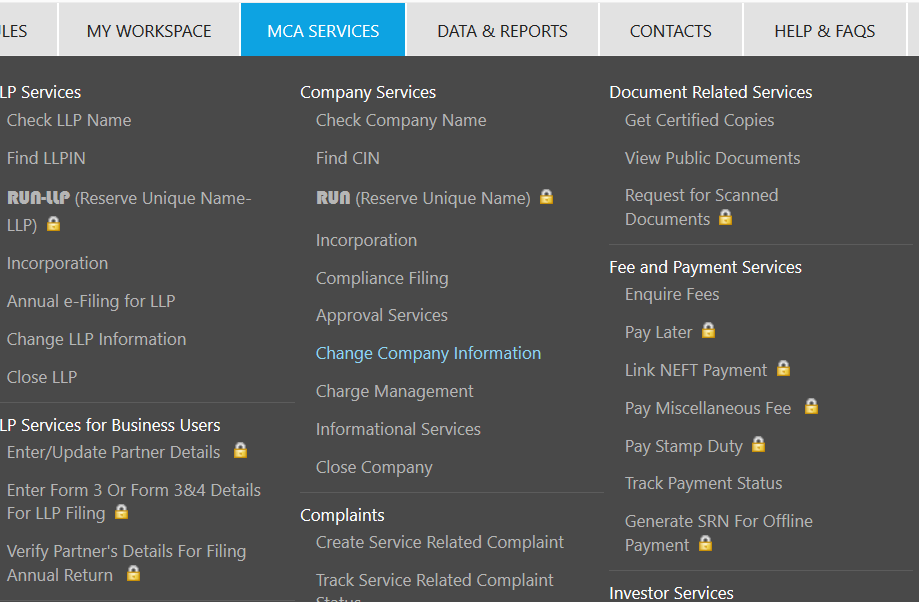The image size is (919, 602).
Task: Click lock icon beside Annual Return
Action: (134, 573)
